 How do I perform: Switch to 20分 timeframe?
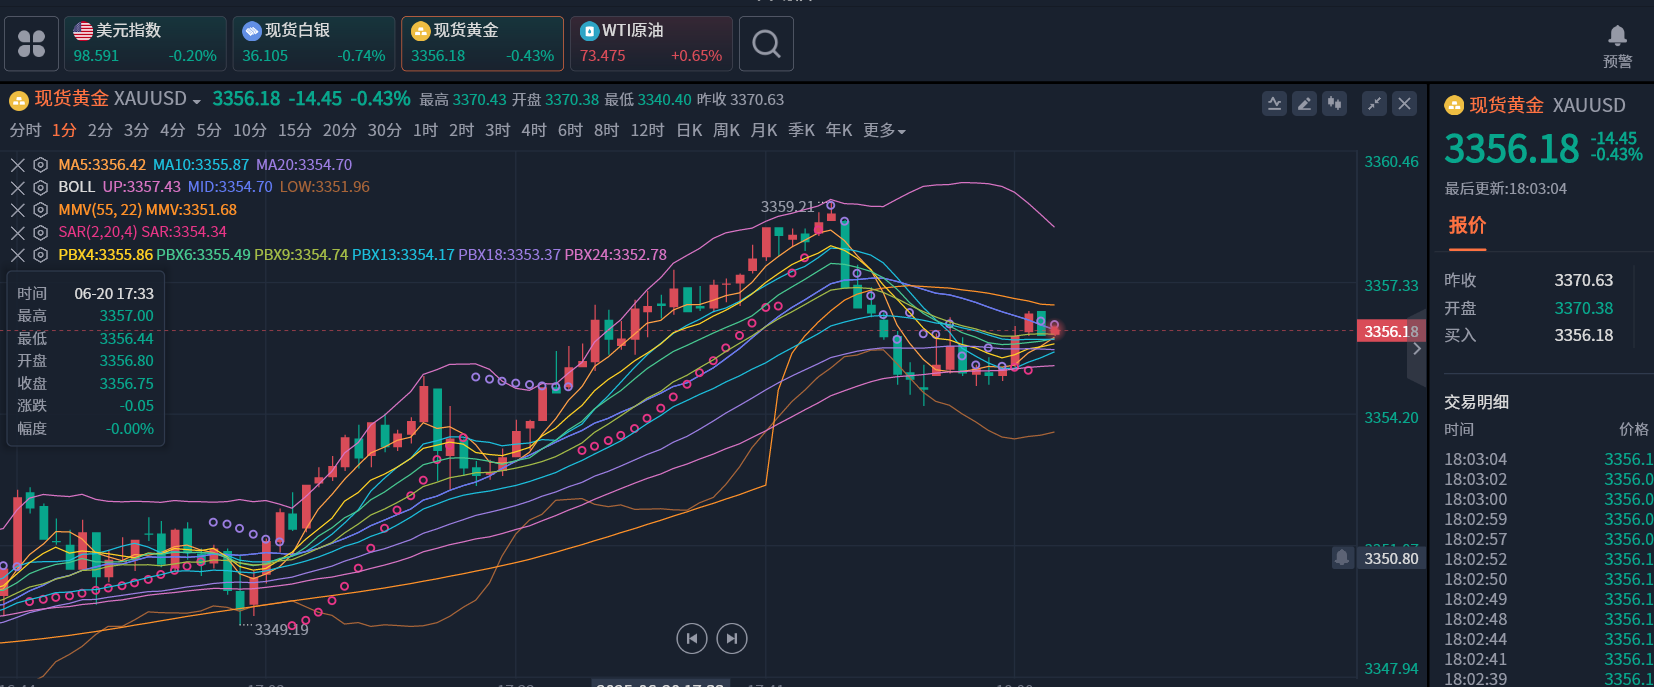pos(339,131)
